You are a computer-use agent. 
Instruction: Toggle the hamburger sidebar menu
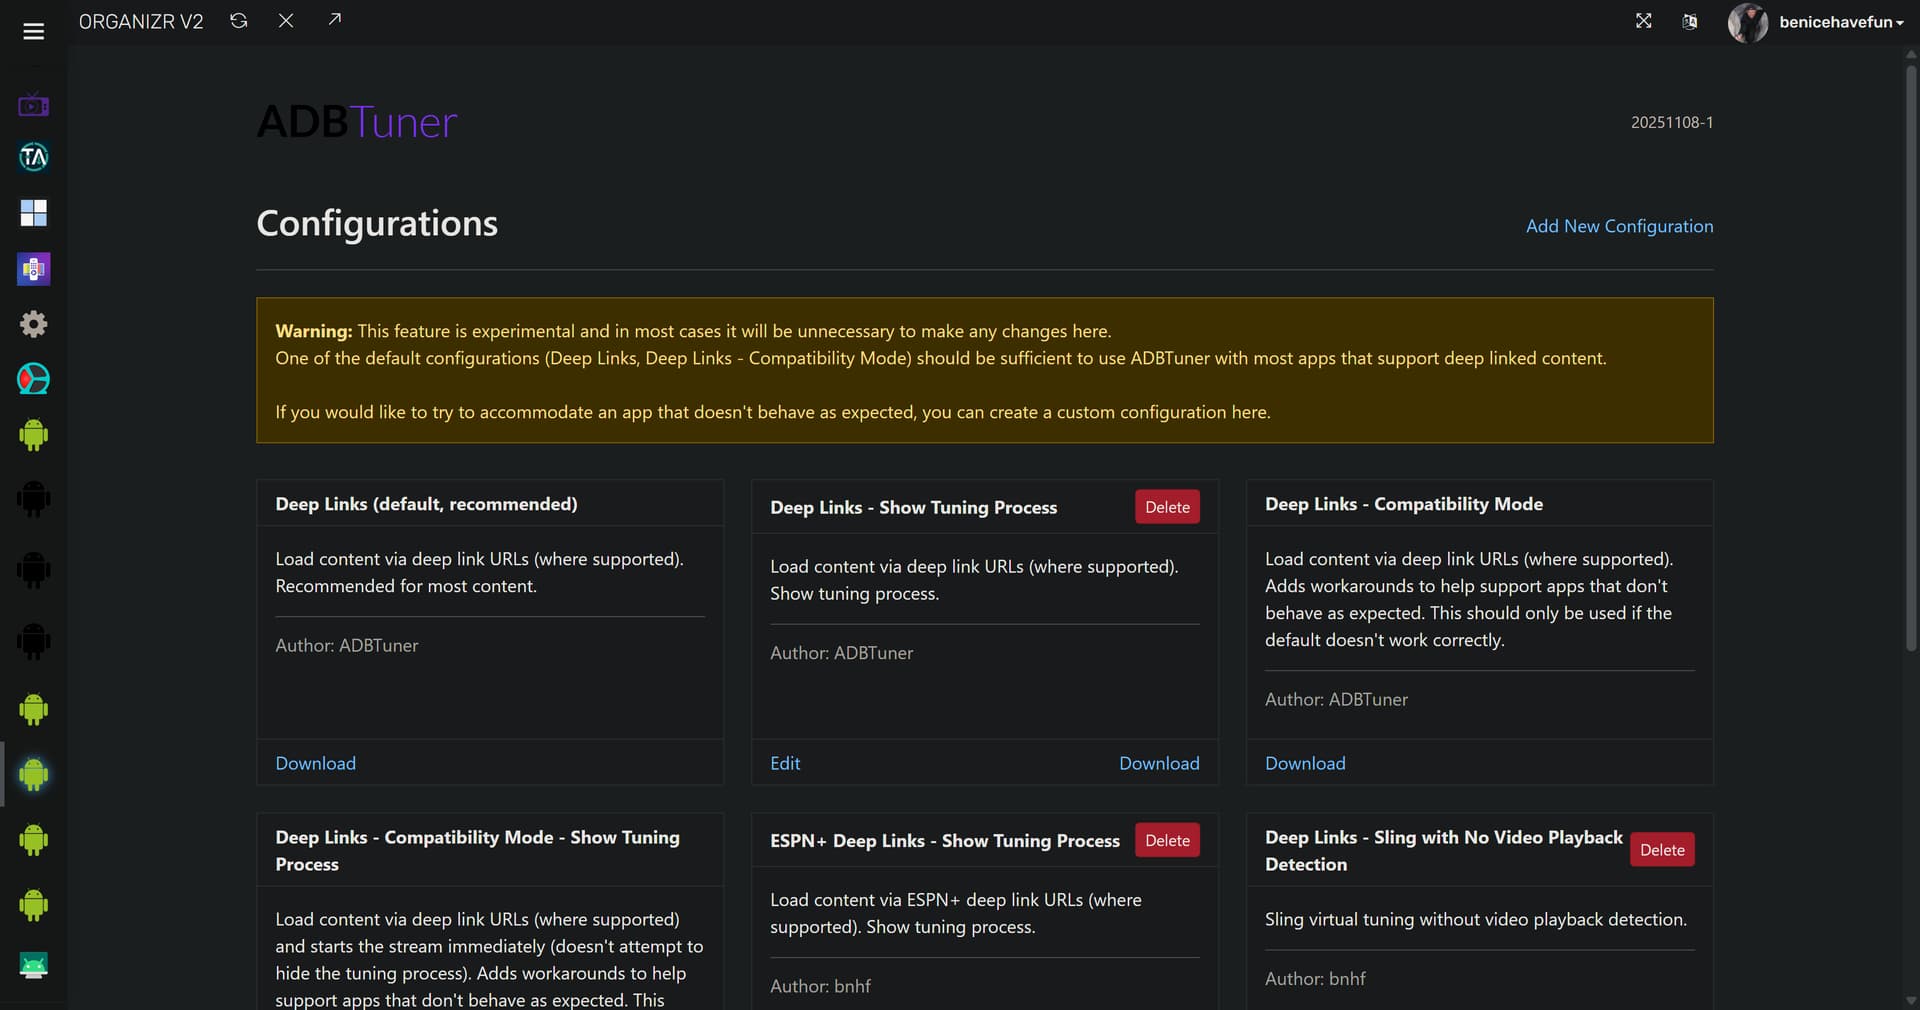coord(33,32)
